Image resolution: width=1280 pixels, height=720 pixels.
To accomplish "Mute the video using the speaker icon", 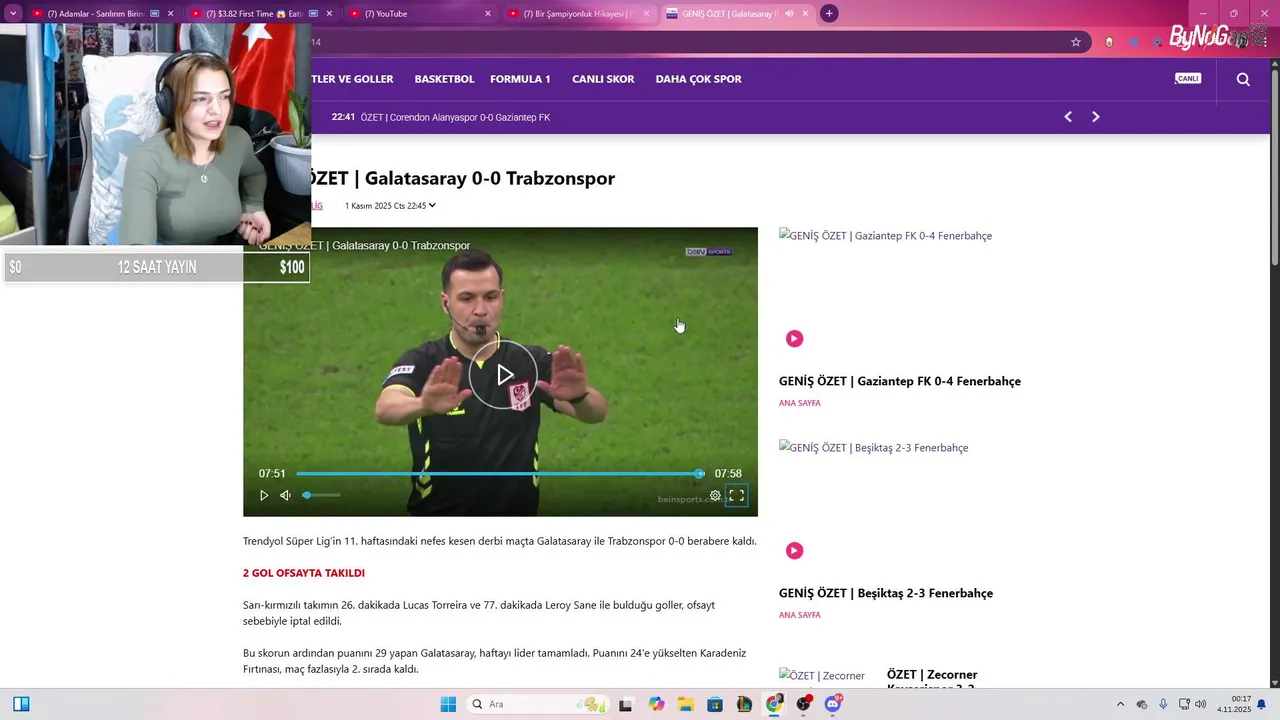I will click(285, 495).
